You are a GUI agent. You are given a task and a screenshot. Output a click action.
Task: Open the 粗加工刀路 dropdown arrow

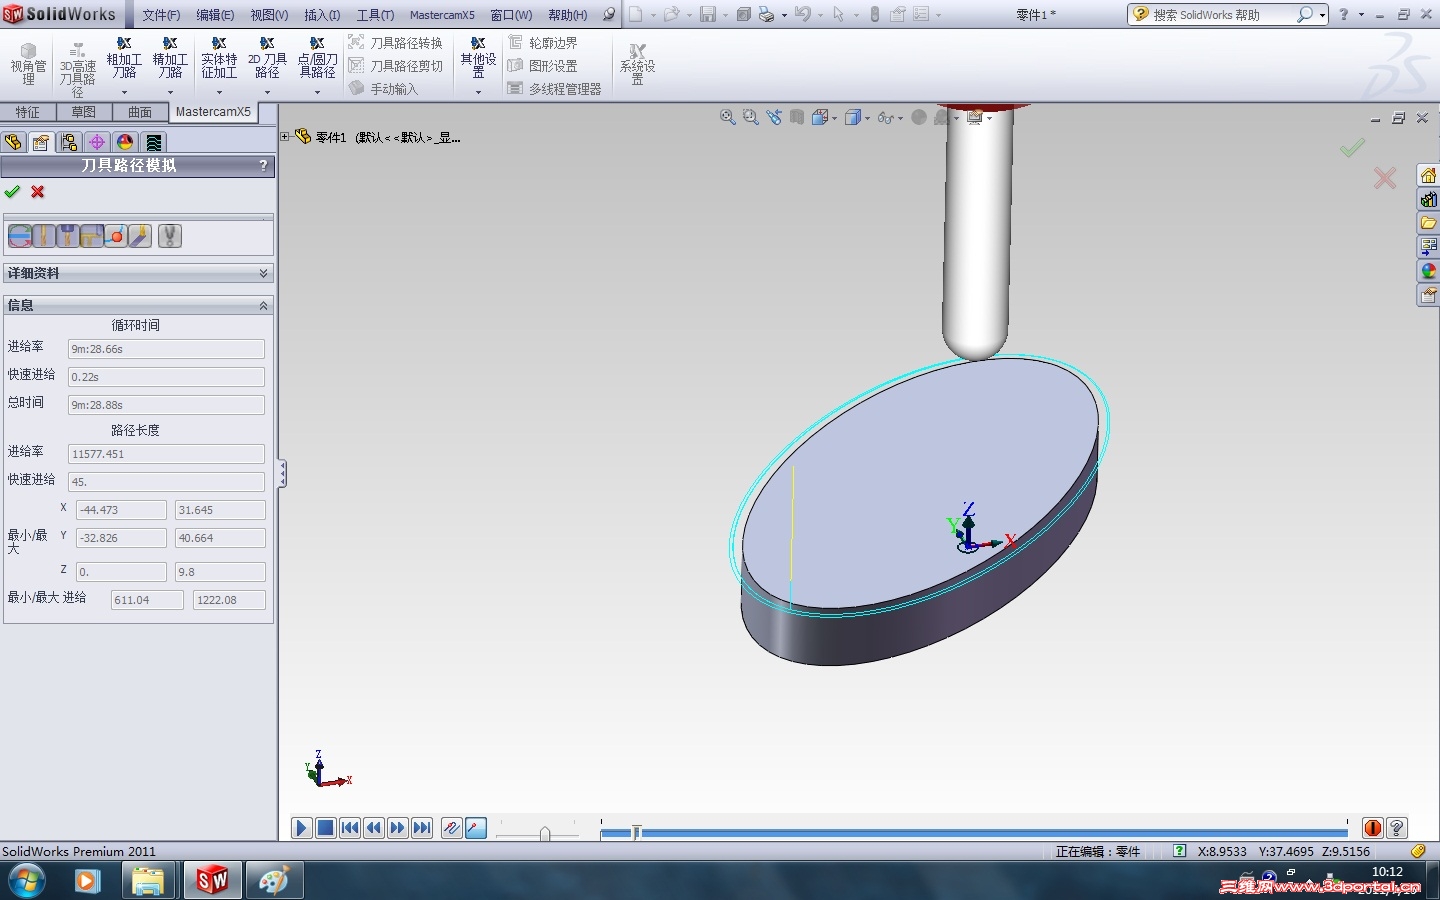[x=124, y=93]
